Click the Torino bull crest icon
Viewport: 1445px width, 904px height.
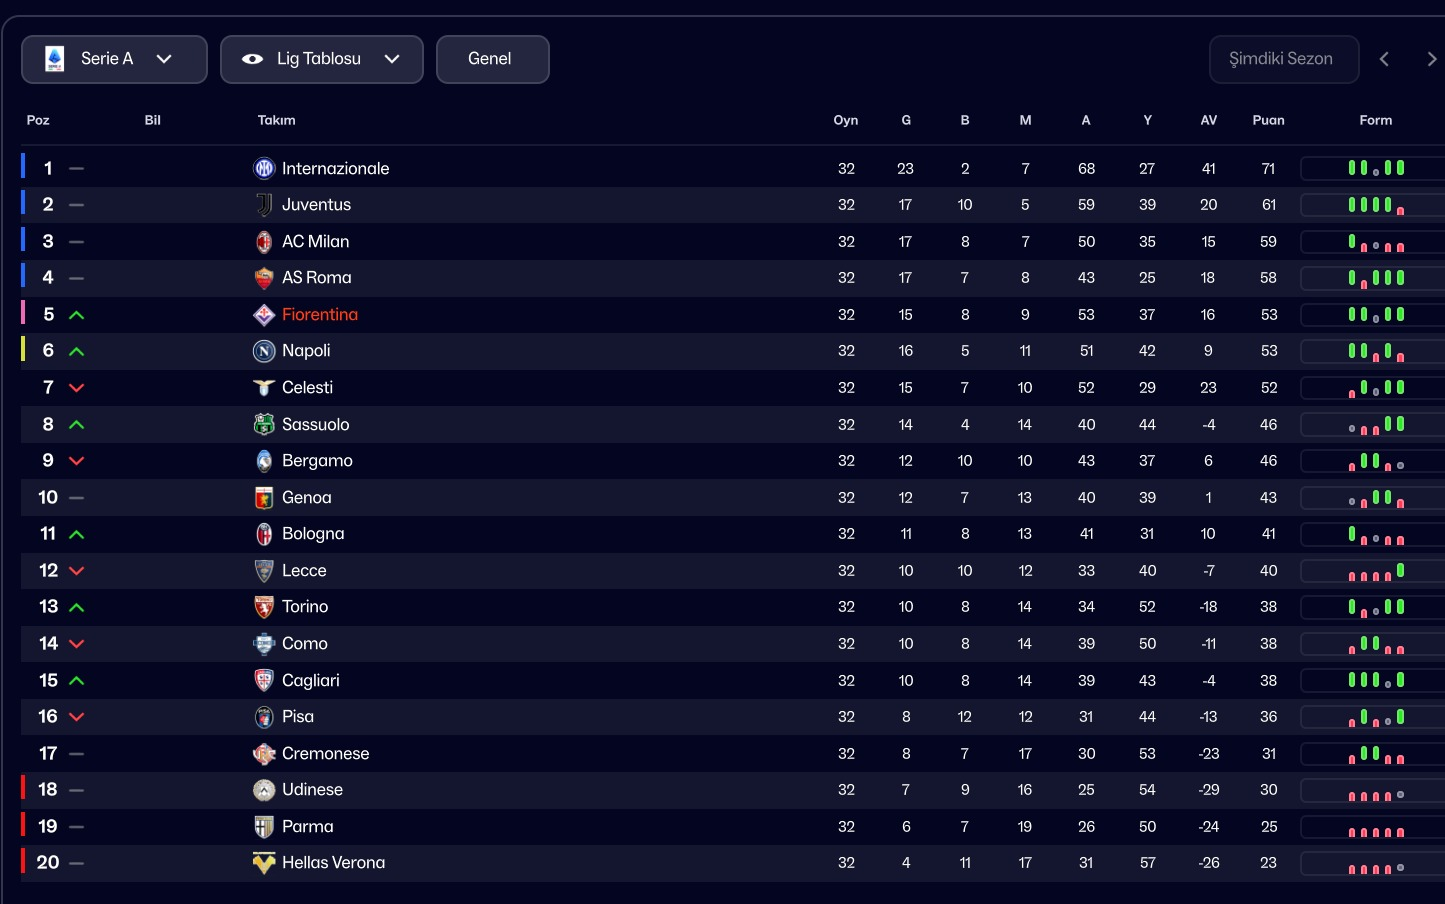pos(264,607)
